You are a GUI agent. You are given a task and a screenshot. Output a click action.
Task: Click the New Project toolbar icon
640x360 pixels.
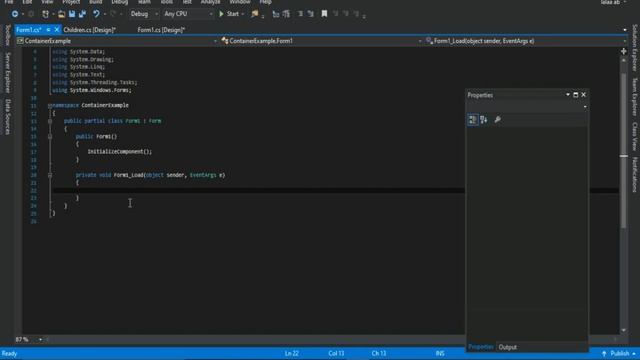pyautogui.click(x=45, y=14)
